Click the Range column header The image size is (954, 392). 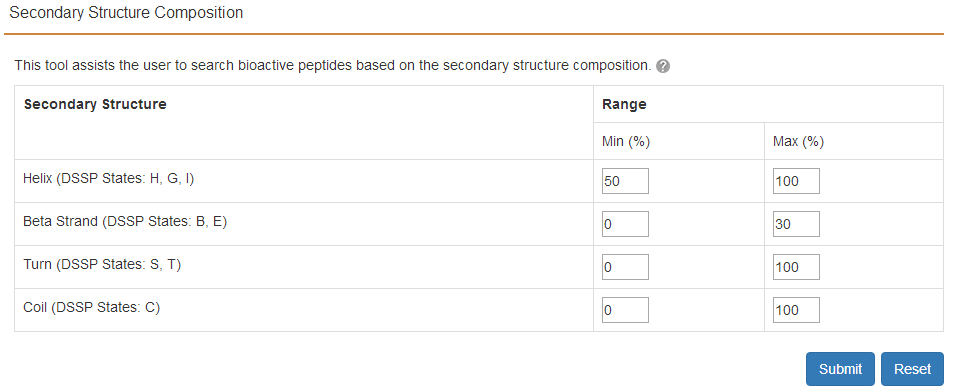click(x=624, y=104)
